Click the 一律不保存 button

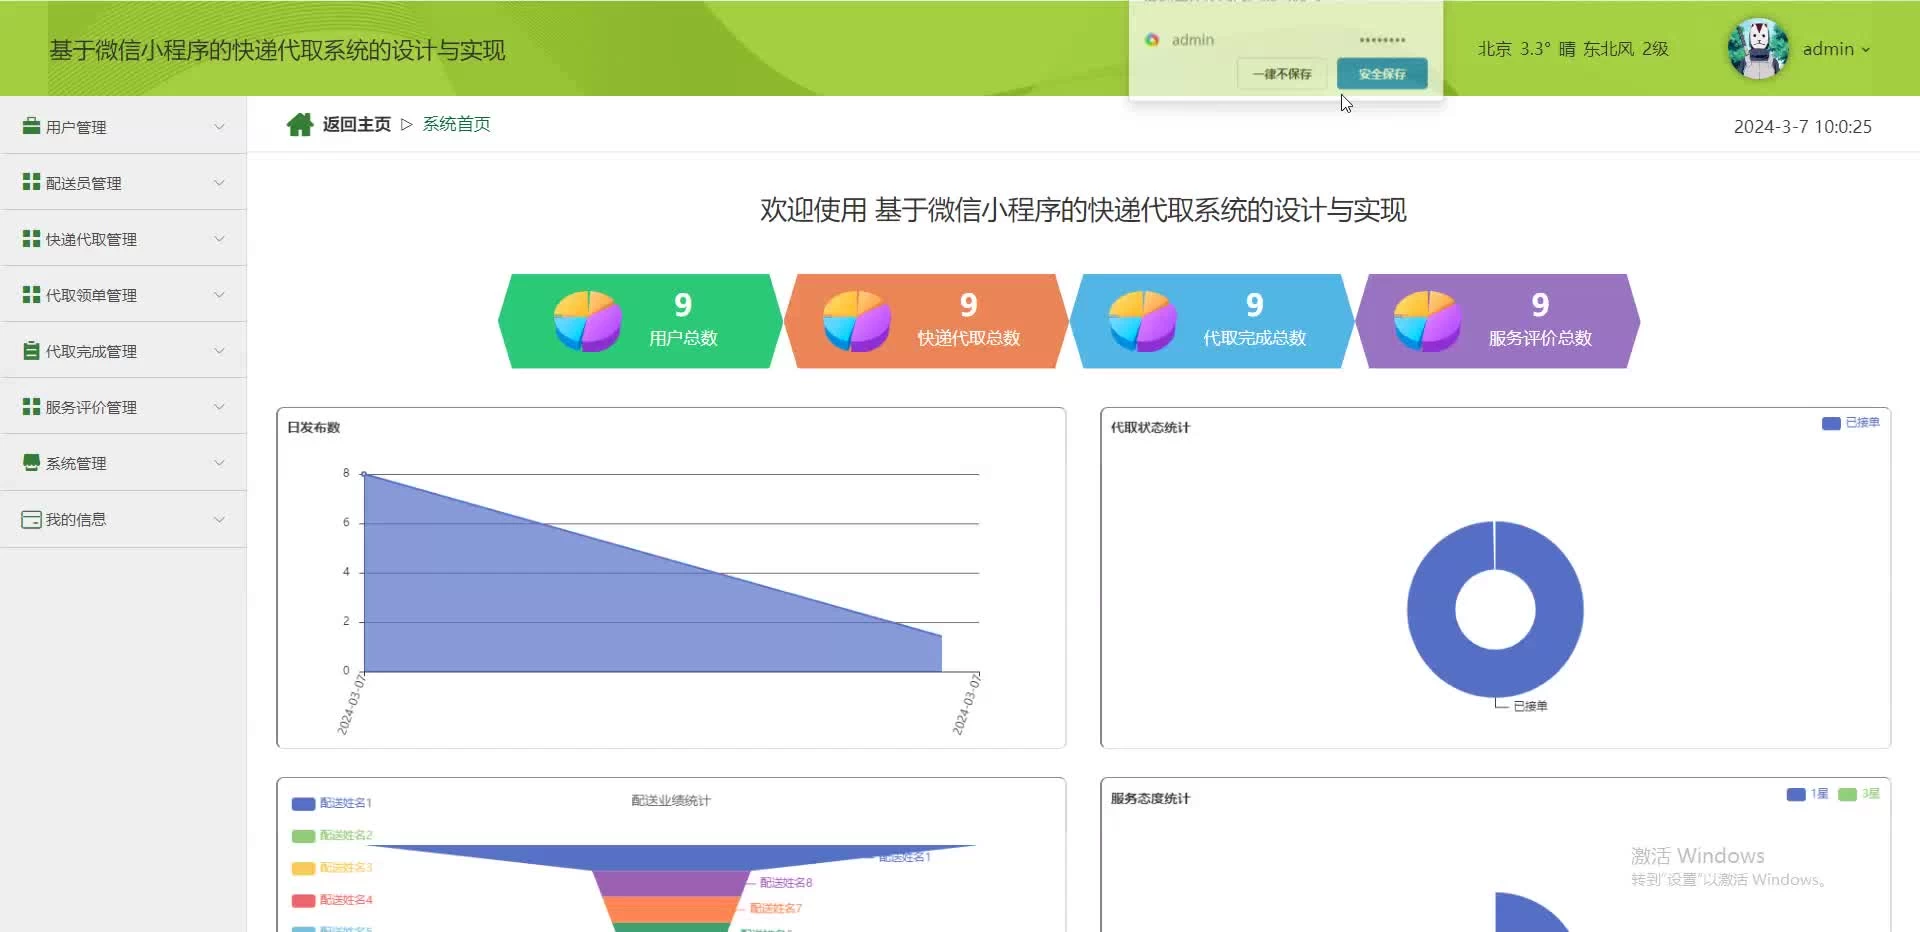pos(1282,74)
